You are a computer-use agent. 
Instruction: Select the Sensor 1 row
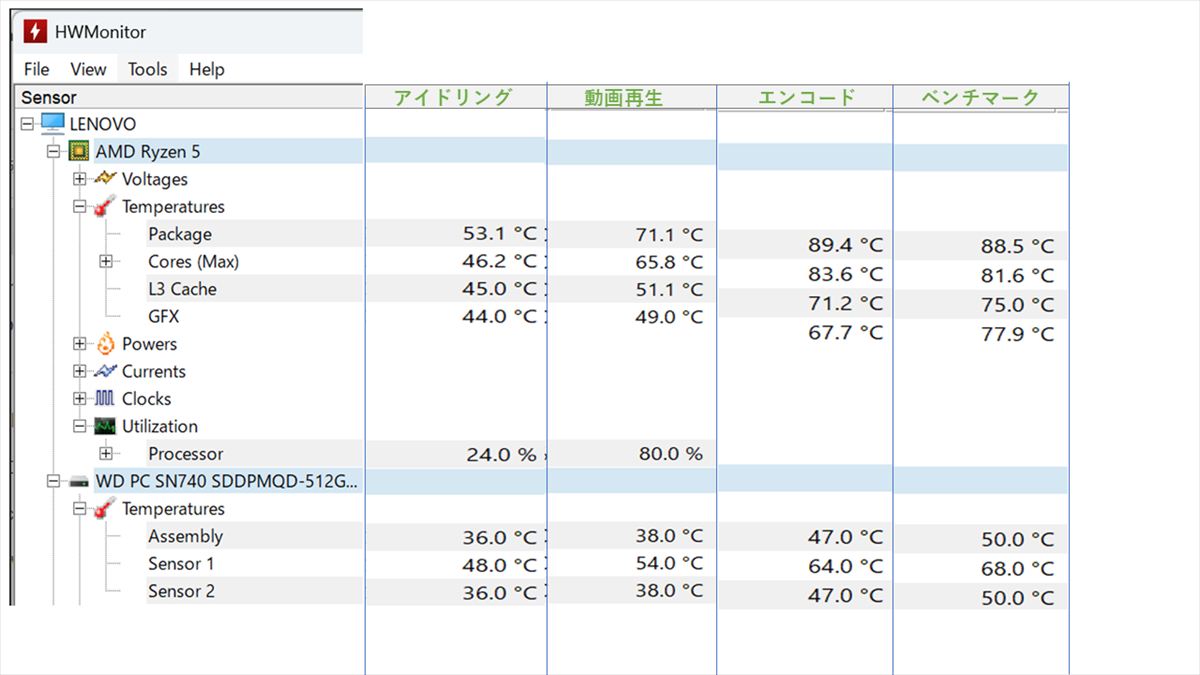(181, 564)
